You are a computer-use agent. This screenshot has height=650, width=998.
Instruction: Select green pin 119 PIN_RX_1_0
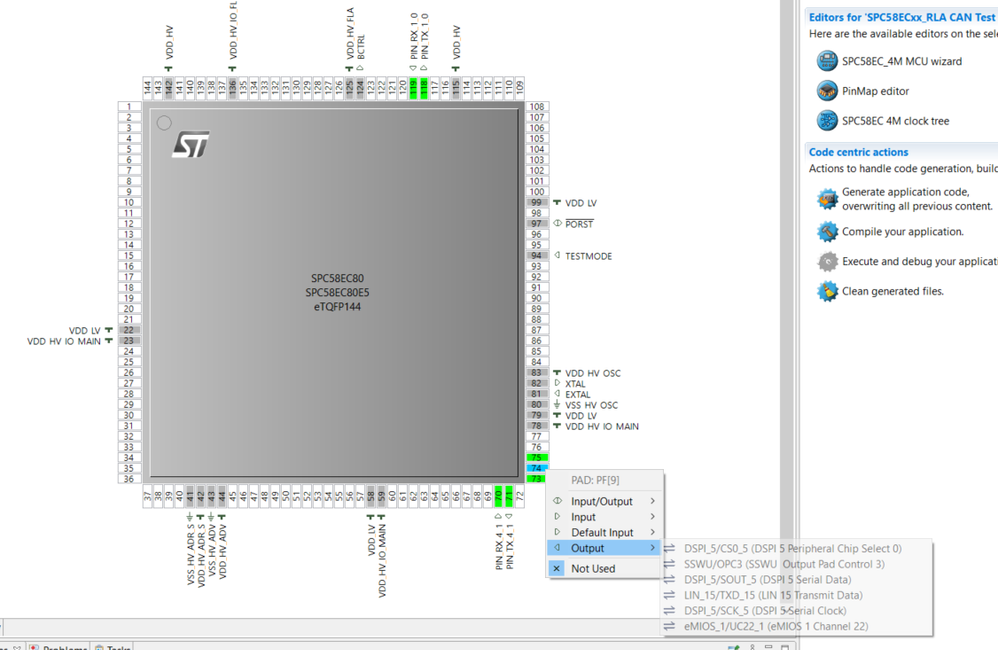coord(413,88)
